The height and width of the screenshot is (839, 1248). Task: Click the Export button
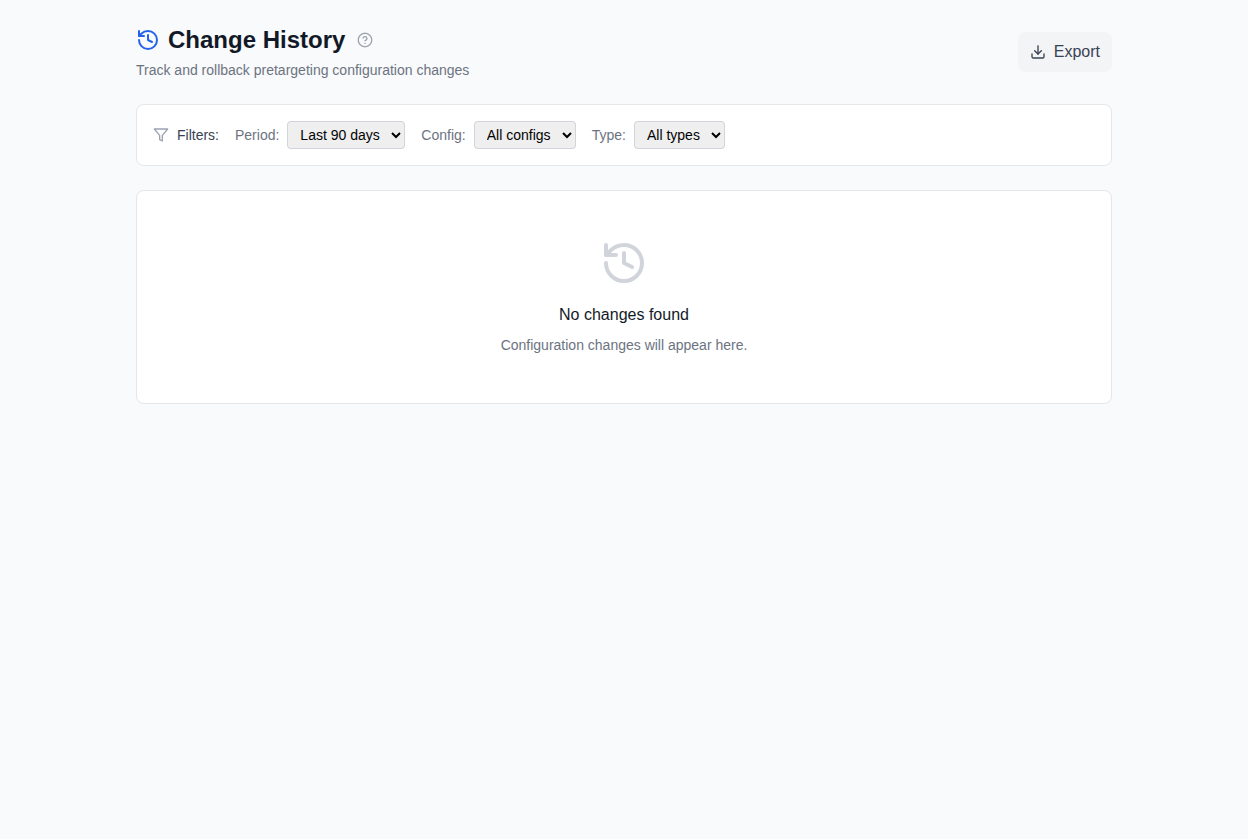tap(1064, 51)
